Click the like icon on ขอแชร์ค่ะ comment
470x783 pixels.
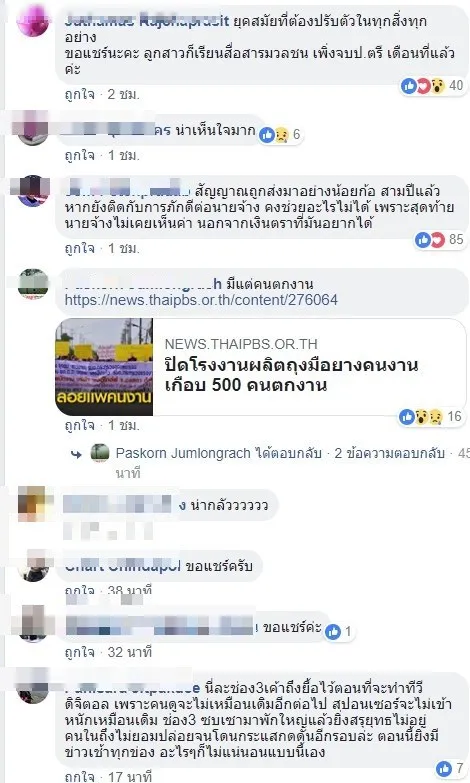(333, 632)
